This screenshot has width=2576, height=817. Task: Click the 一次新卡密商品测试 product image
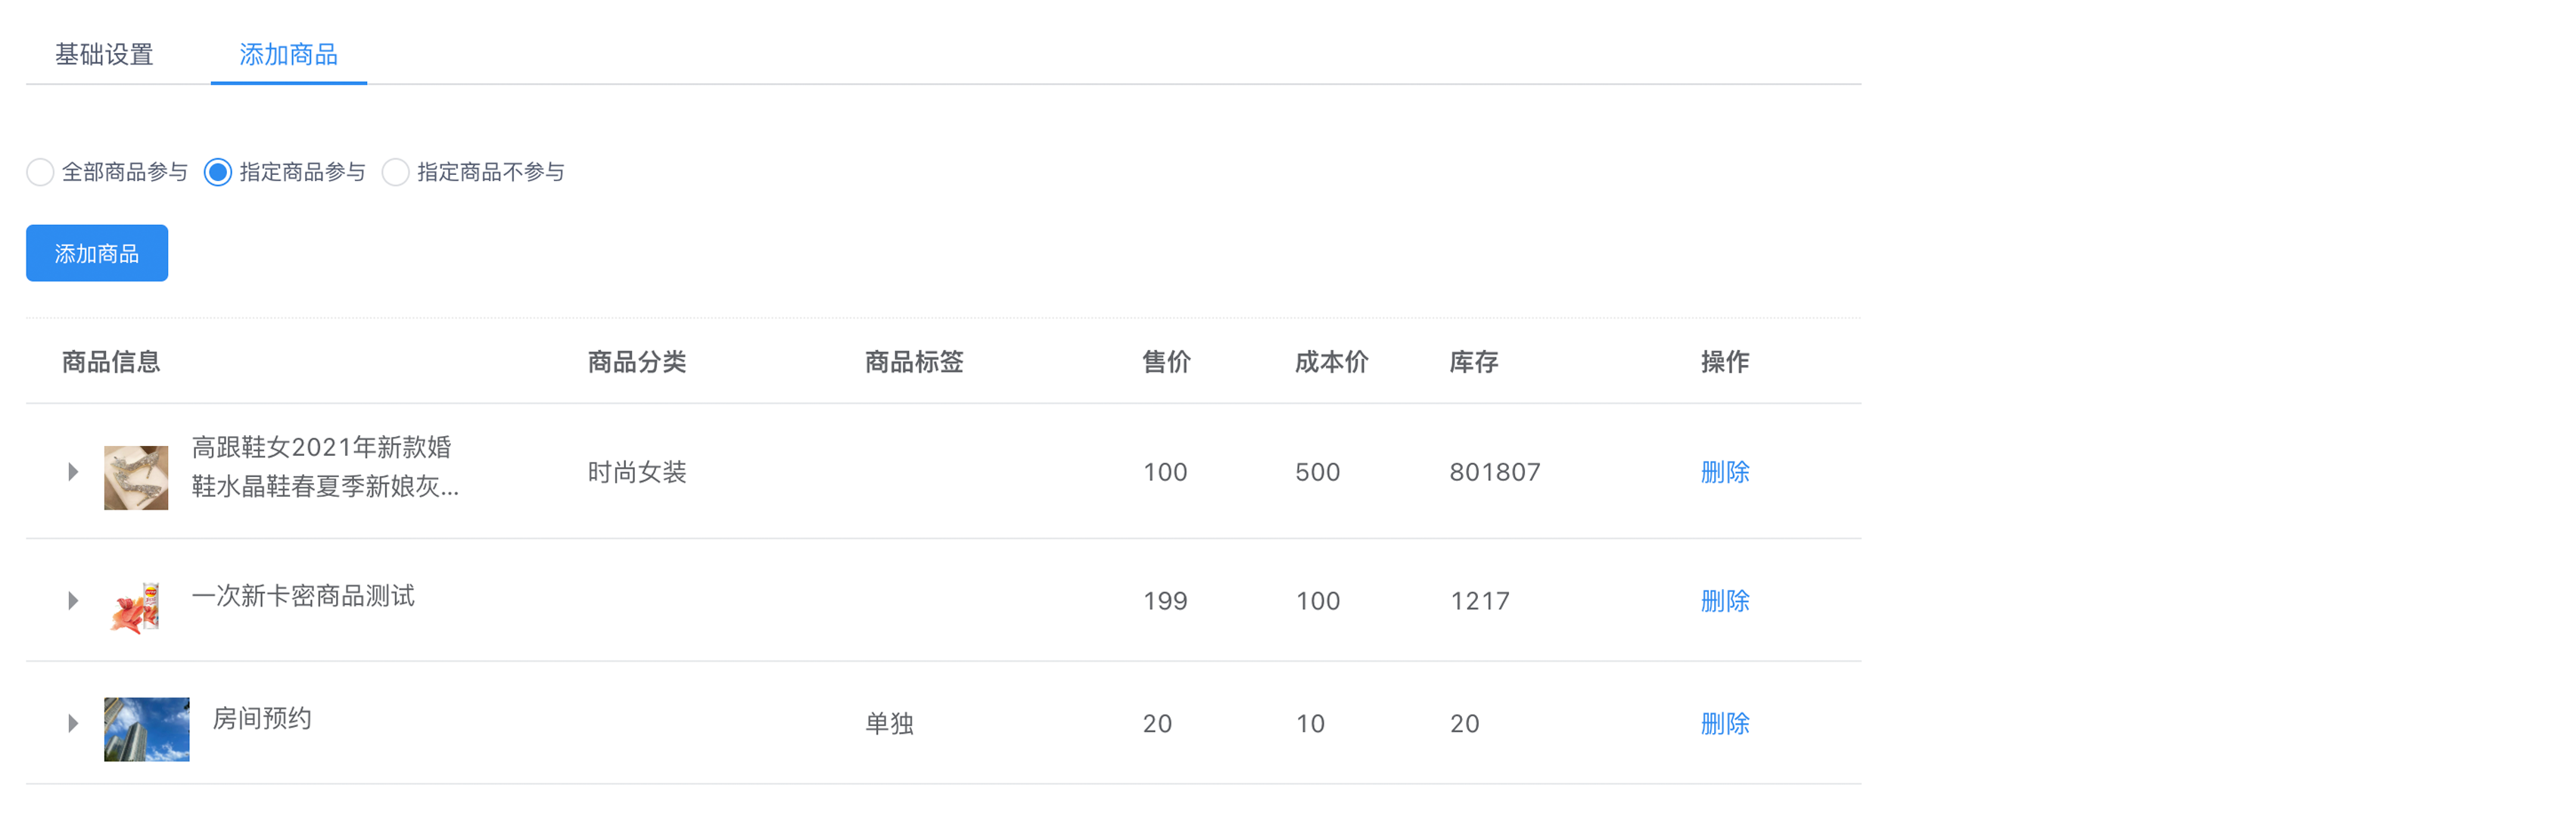(136, 607)
